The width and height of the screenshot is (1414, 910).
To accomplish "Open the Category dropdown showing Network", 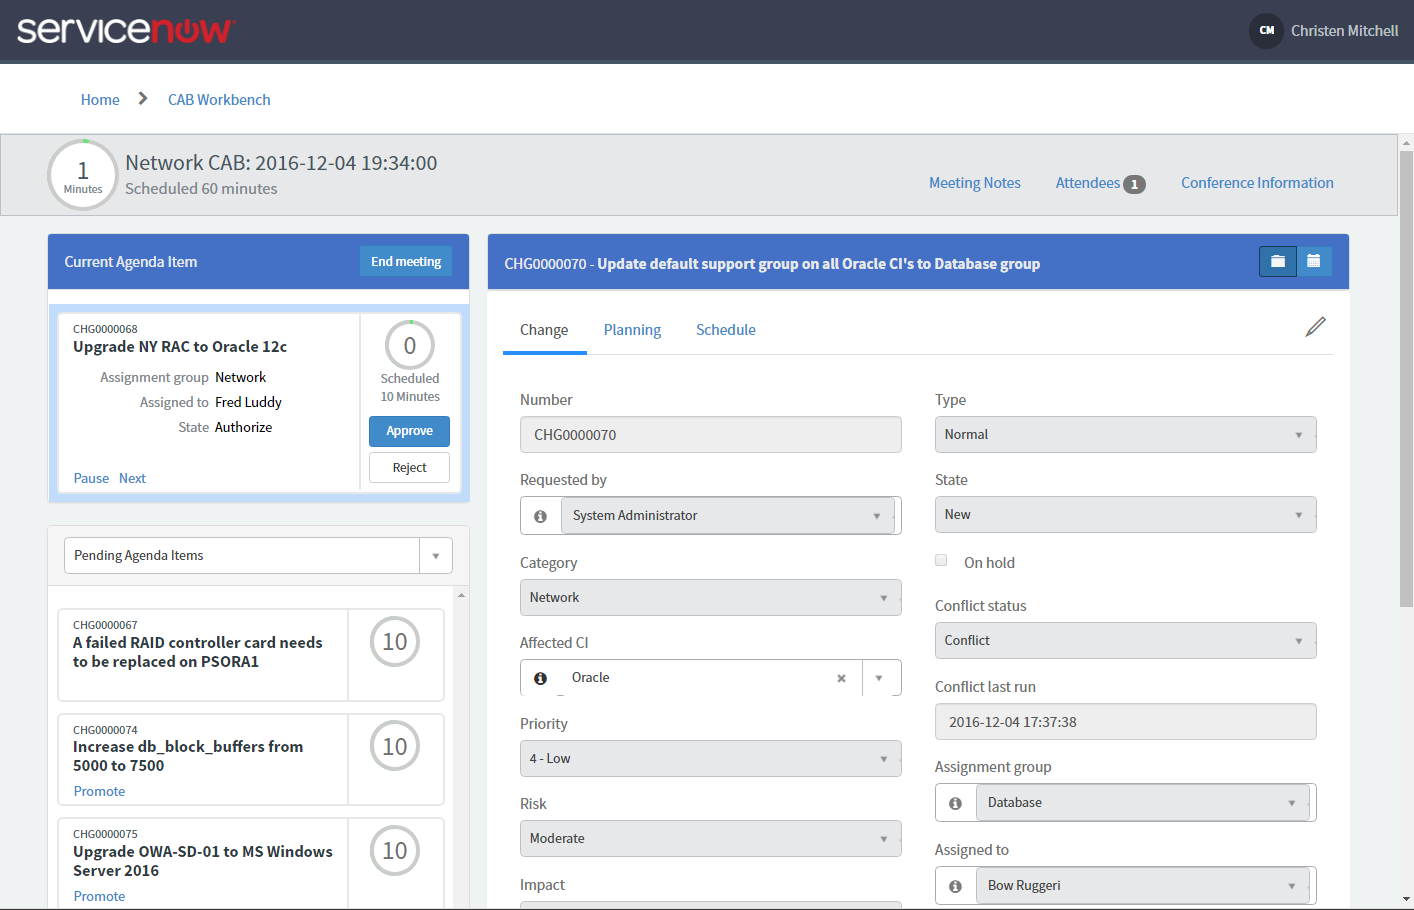I will [710, 598].
